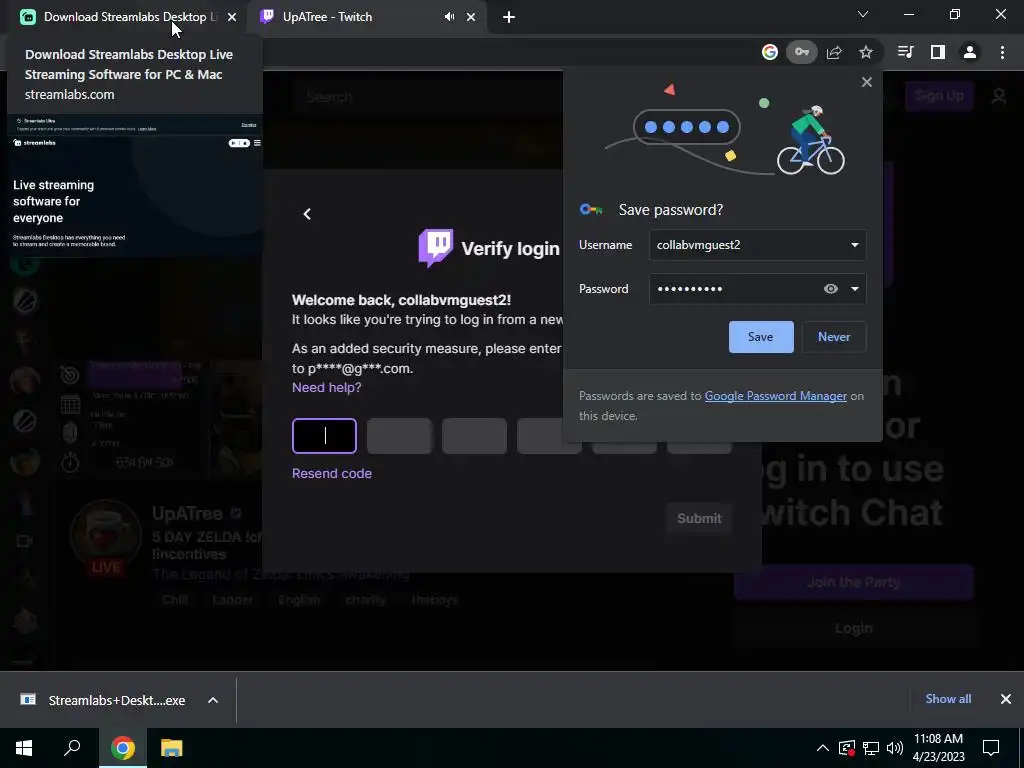Open the Chrome profile avatar
This screenshot has width=1024, height=768.
click(970, 52)
